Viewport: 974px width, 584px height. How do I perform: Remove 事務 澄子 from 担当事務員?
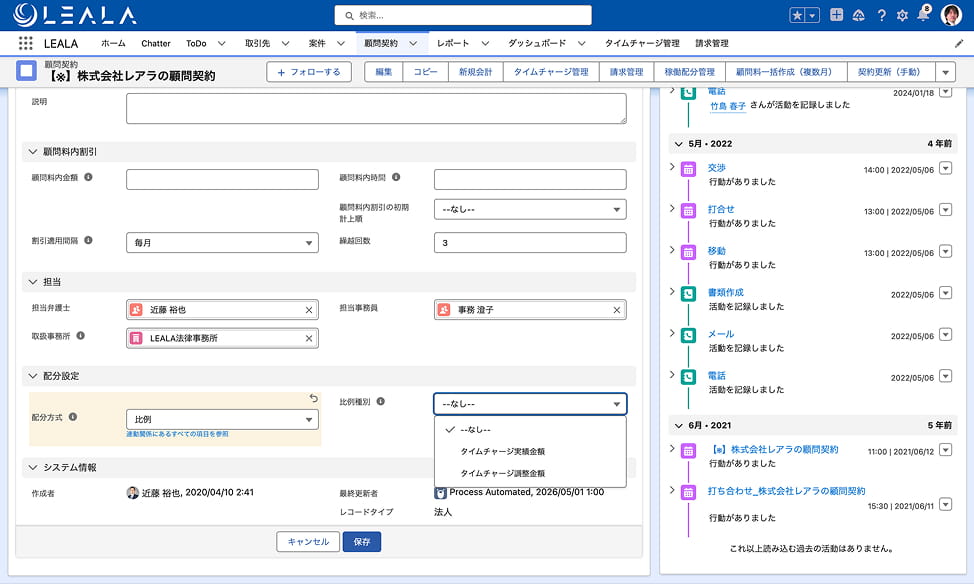(617, 309)
